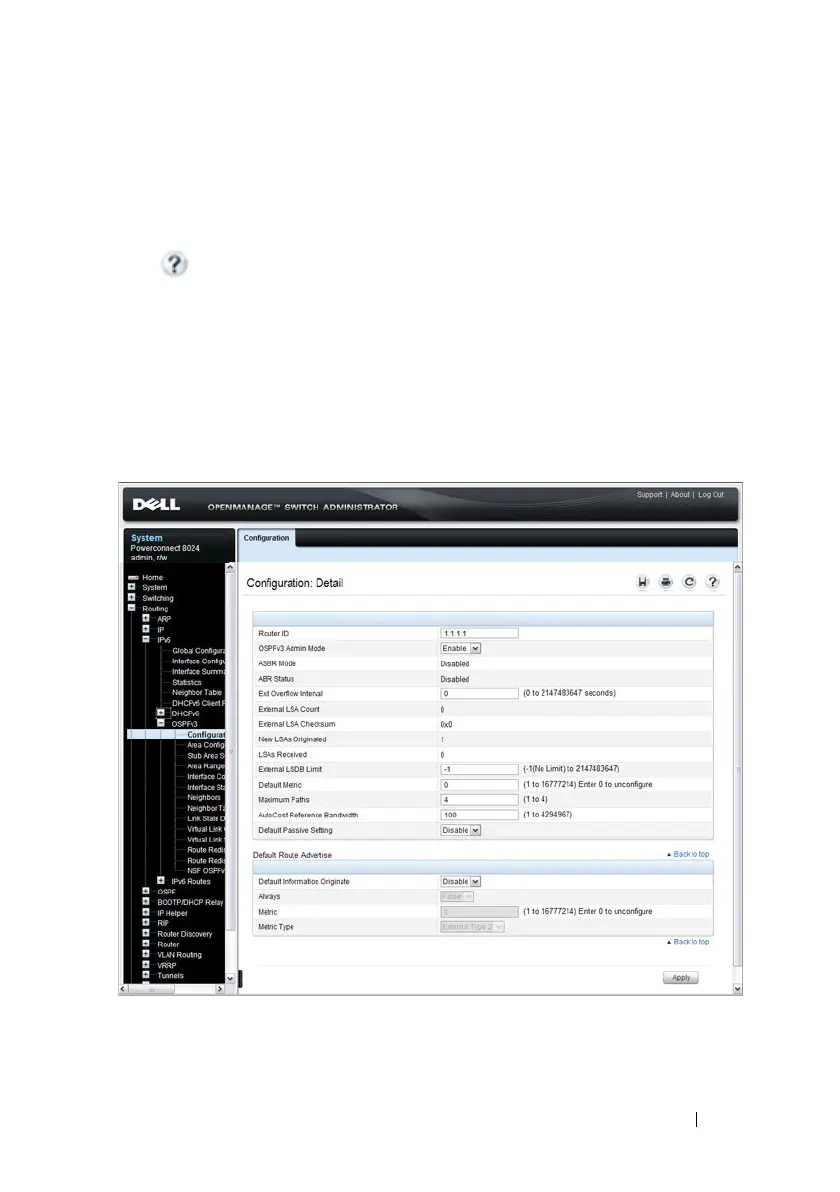Click the Exit Overflow Interval field
The image size is (840, 1192).
[480, 694]
